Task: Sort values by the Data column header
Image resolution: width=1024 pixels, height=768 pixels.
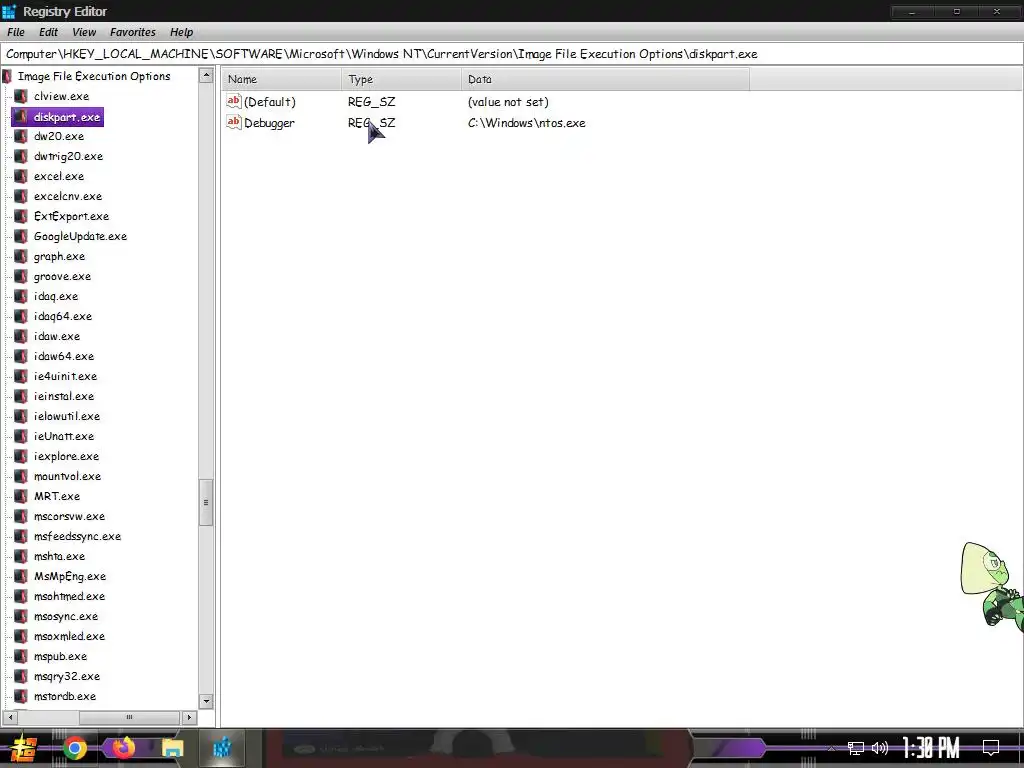Action: [605, 79]
